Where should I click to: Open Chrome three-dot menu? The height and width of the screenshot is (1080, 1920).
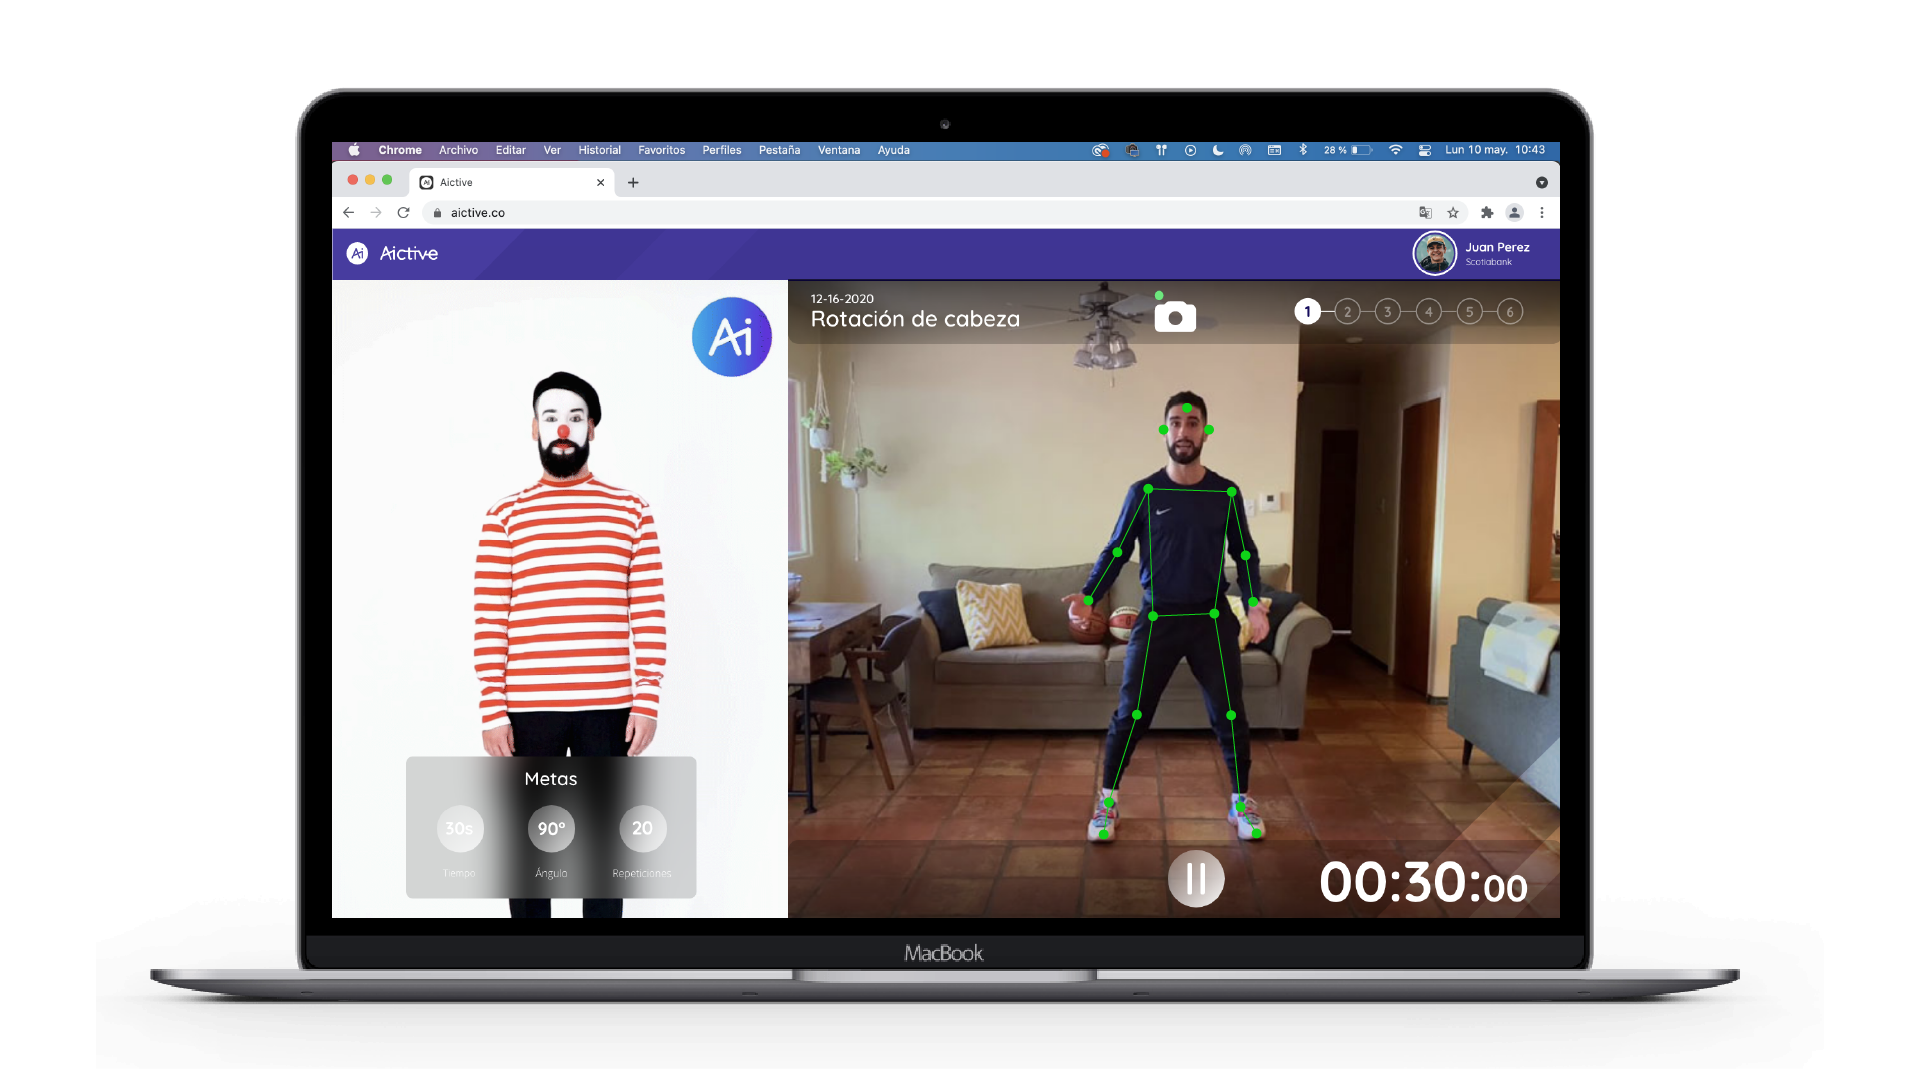click(x=1542, y=213)
